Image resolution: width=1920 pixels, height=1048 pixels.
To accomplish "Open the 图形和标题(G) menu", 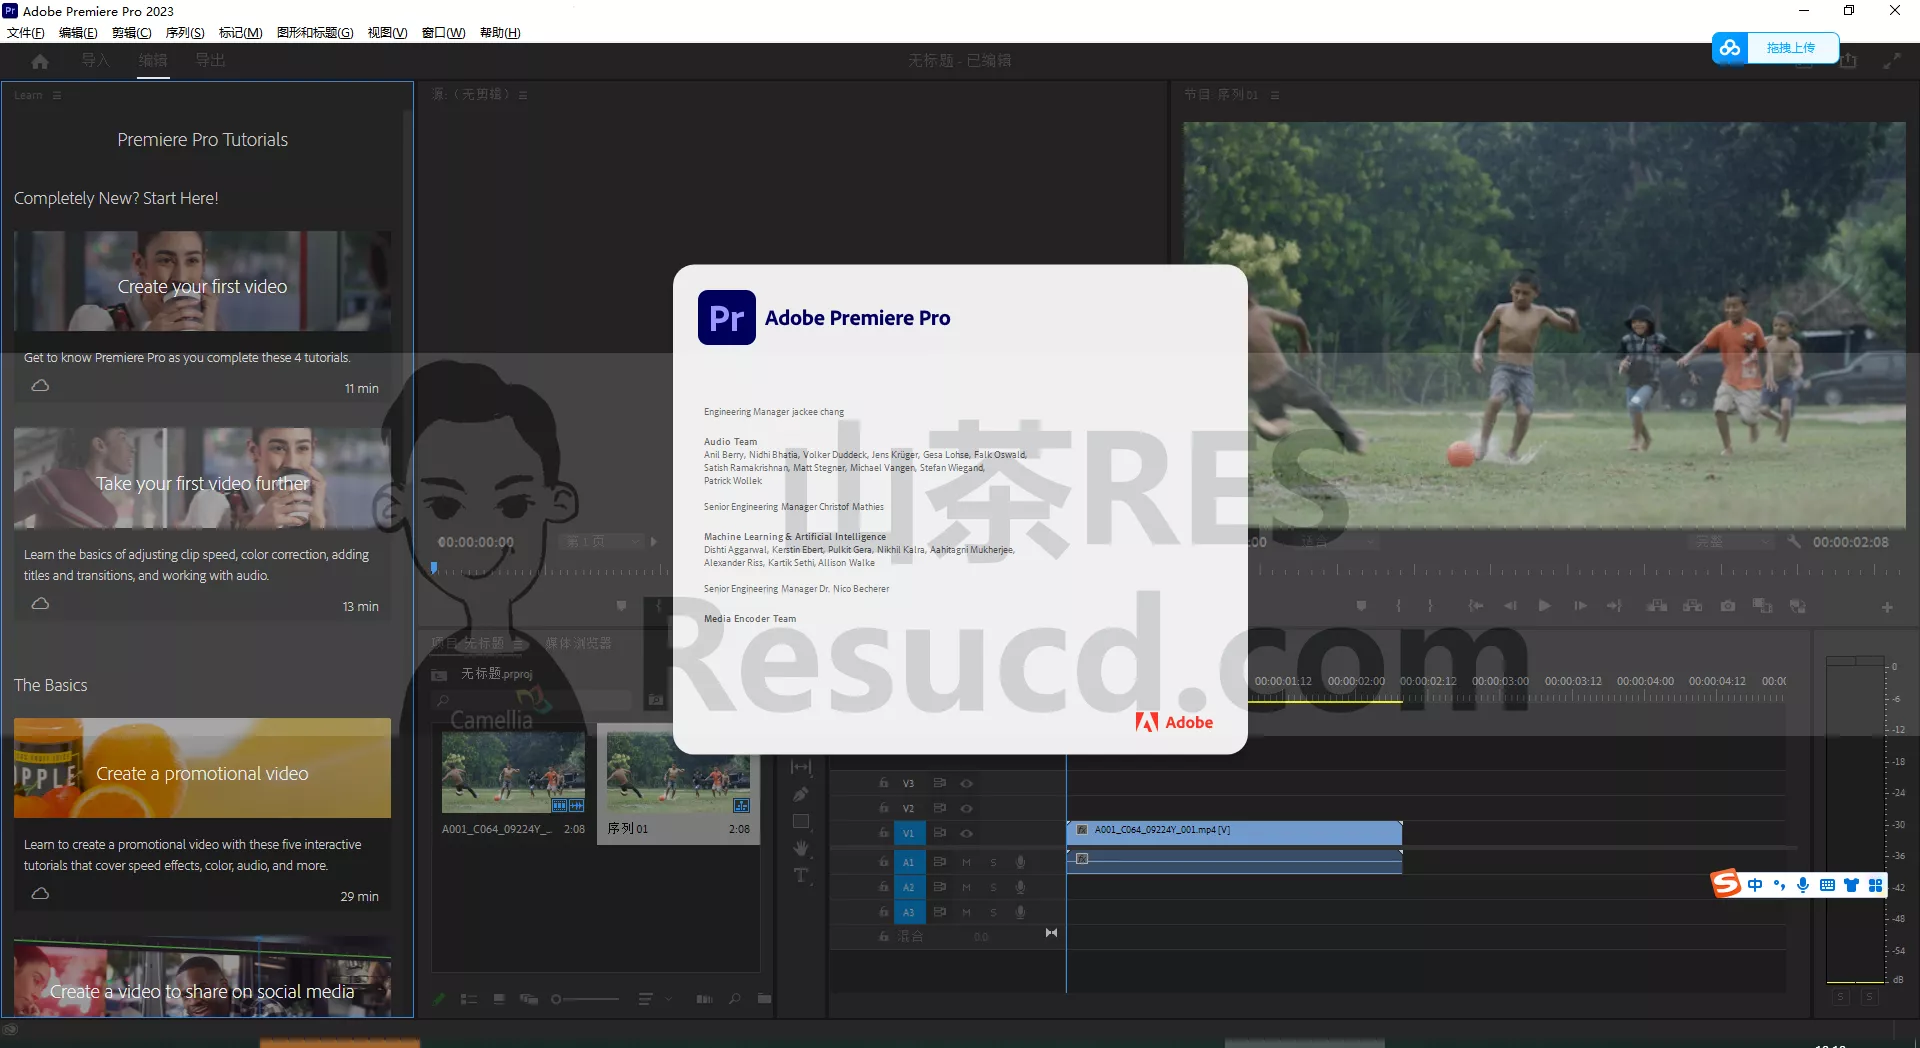I will pos(315,32).
